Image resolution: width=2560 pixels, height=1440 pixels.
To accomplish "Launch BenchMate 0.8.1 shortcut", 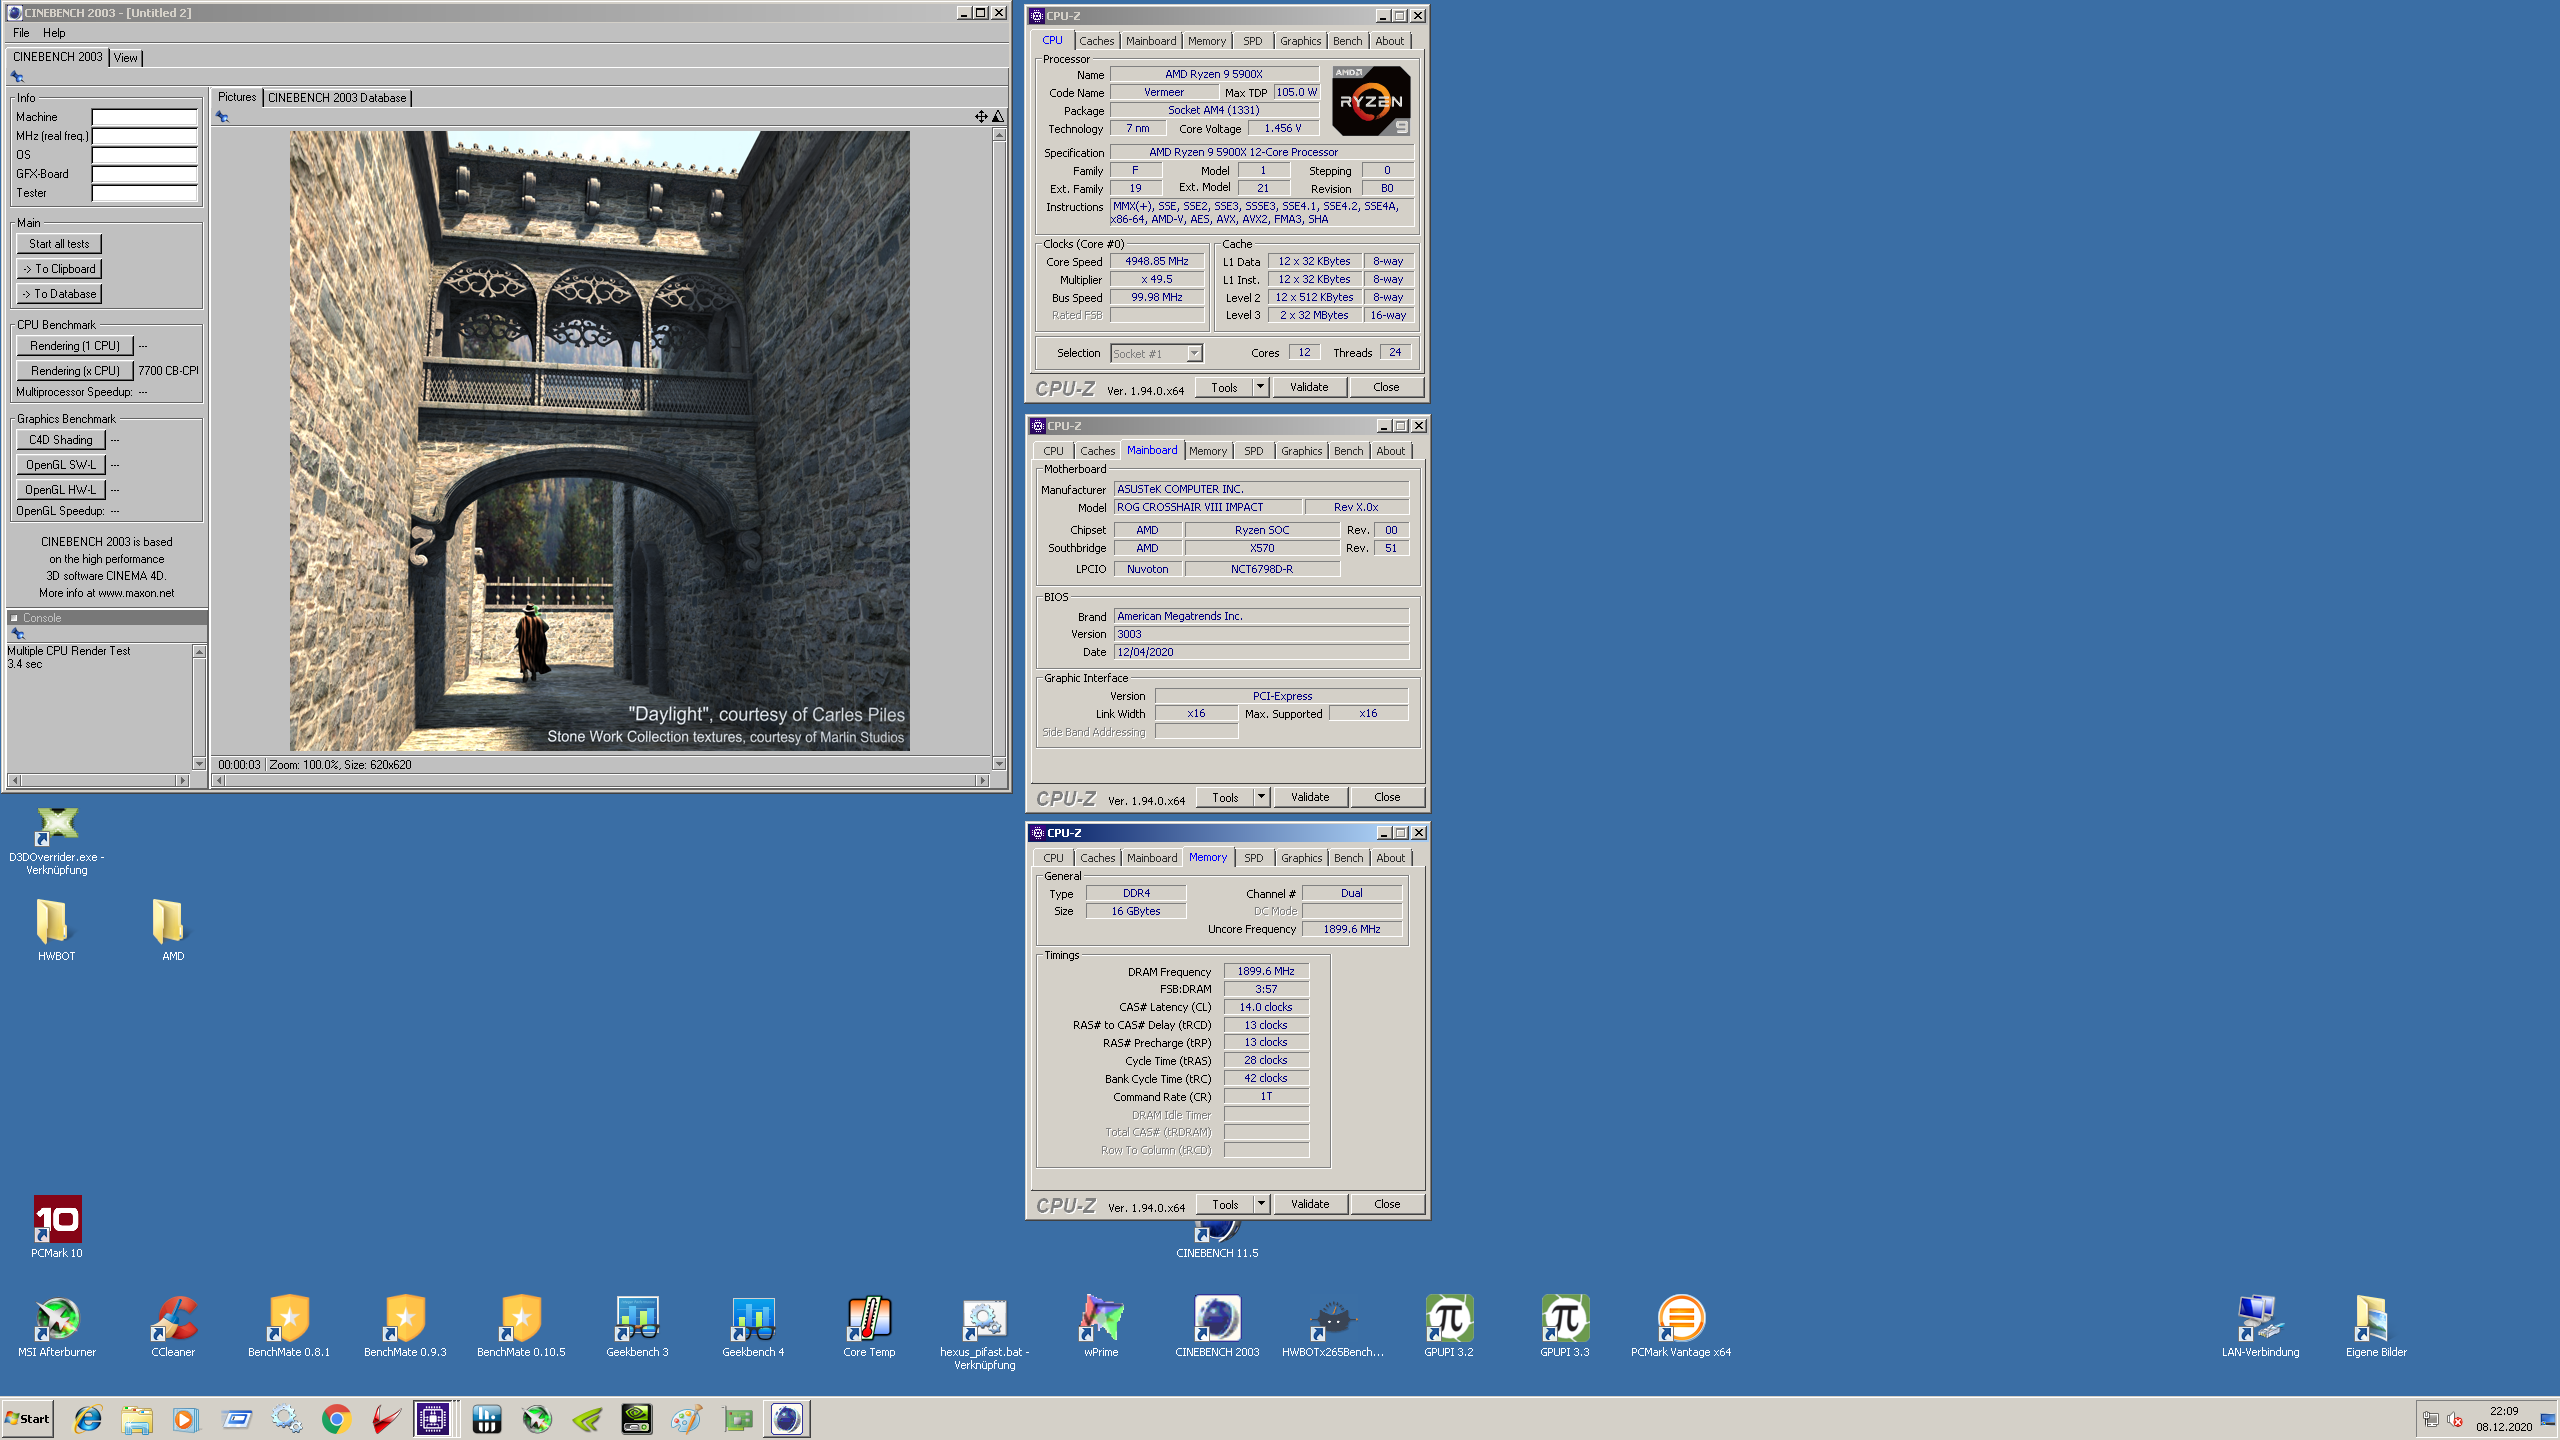I will point(289,1326).
